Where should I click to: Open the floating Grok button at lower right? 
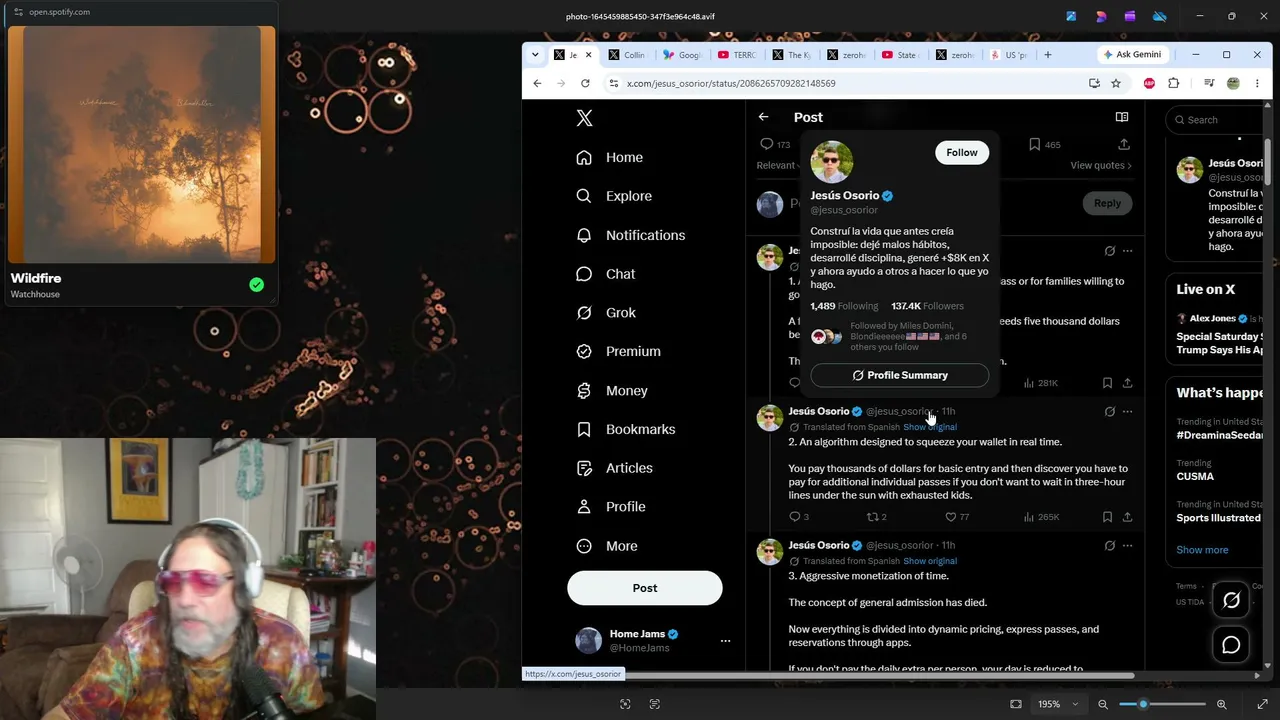pyautogui.click(x=1231, y=600)
